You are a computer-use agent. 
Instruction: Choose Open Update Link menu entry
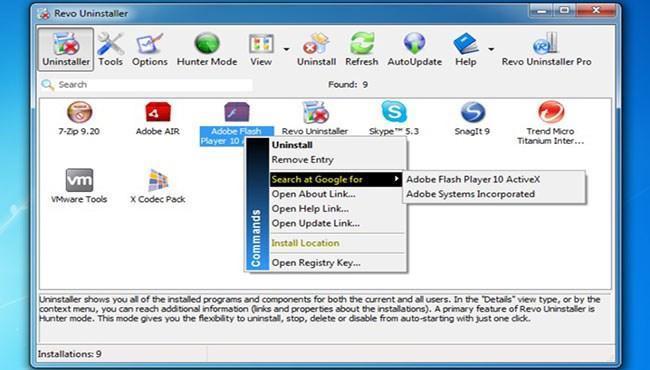[337, 223]
